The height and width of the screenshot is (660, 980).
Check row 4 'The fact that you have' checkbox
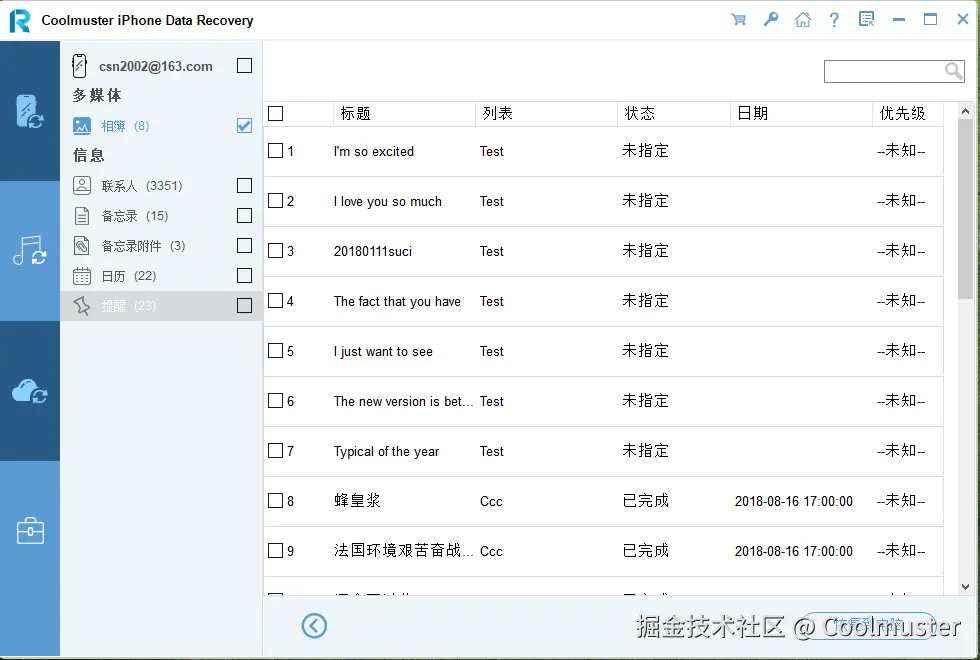pos(276,301)
